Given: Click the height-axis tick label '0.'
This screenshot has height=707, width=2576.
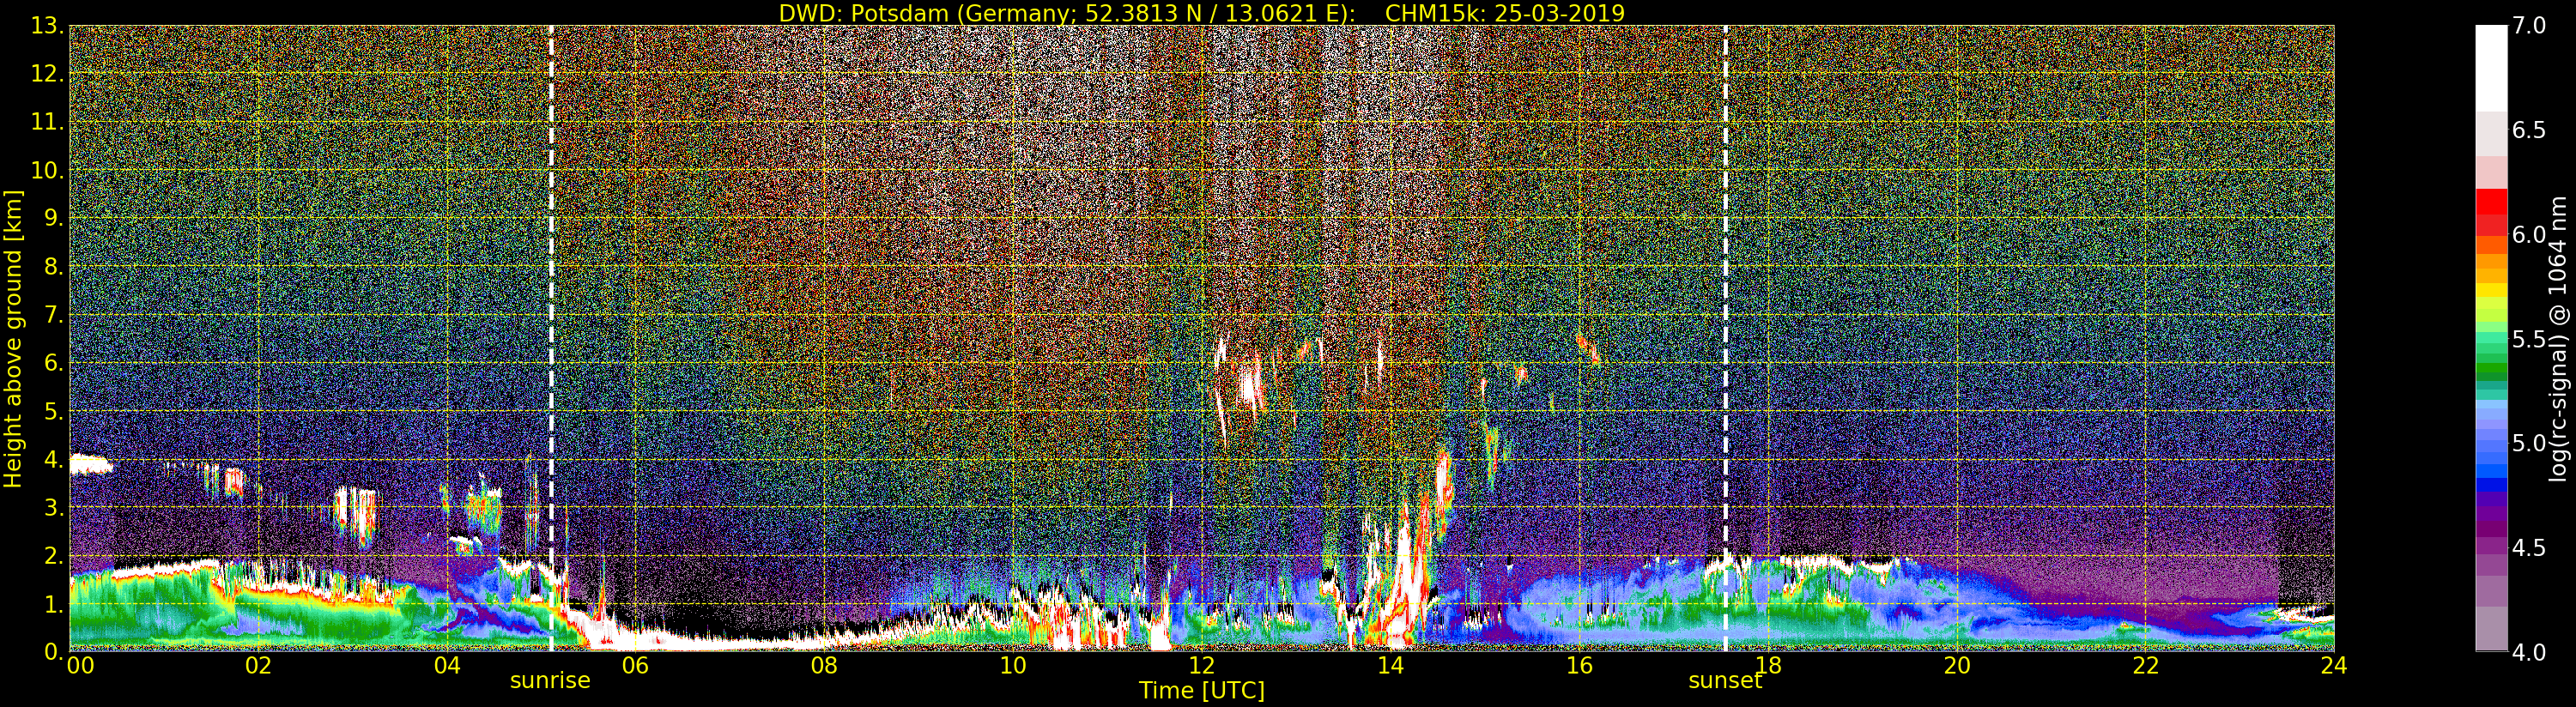Looking at the screenshot, I should tap(53, 651).
